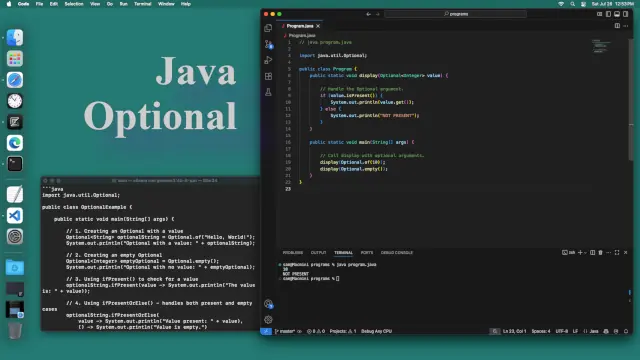Viewport: 640px width, 360px height.
Task: Select the Program.java editor tab
Action: click(300, 26)
